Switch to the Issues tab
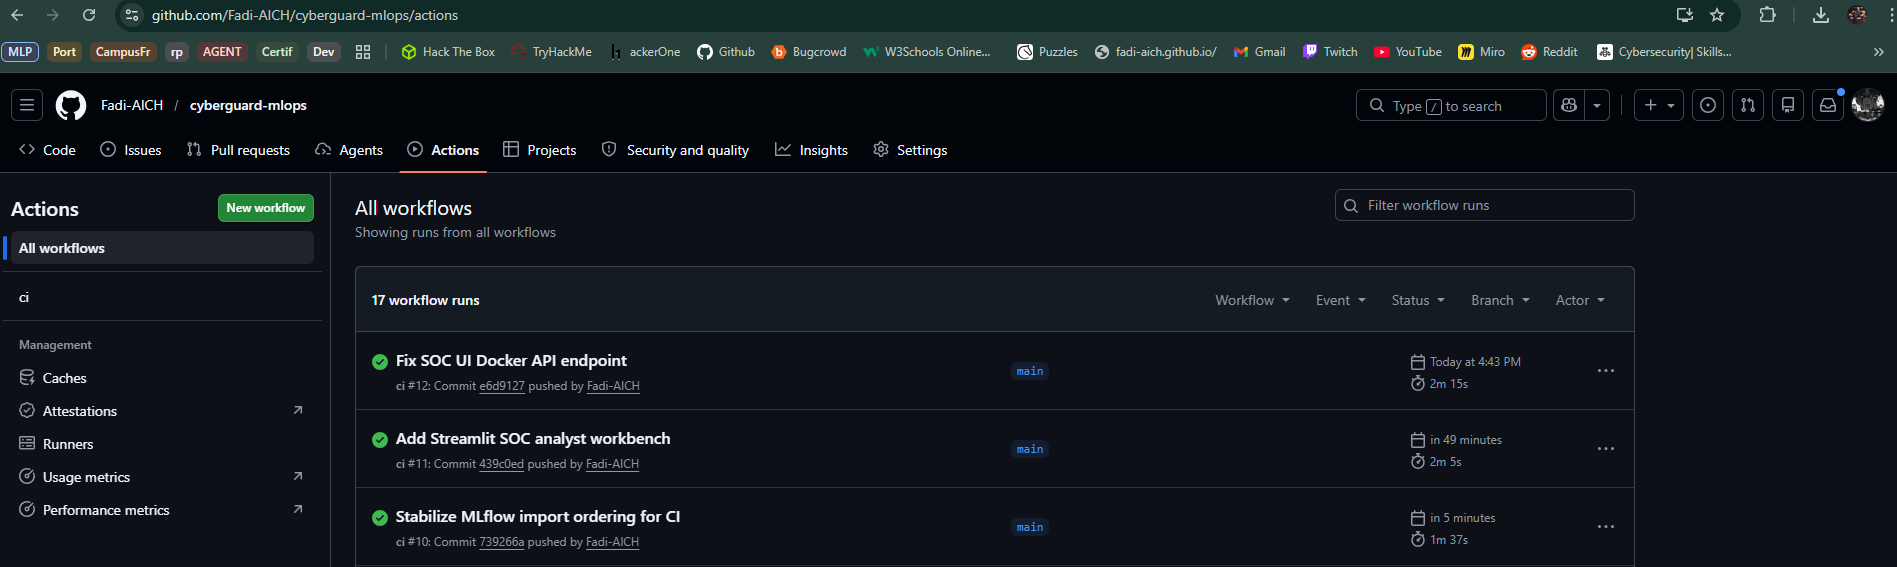Screen dimensions: 1897x567 (131, 150)
